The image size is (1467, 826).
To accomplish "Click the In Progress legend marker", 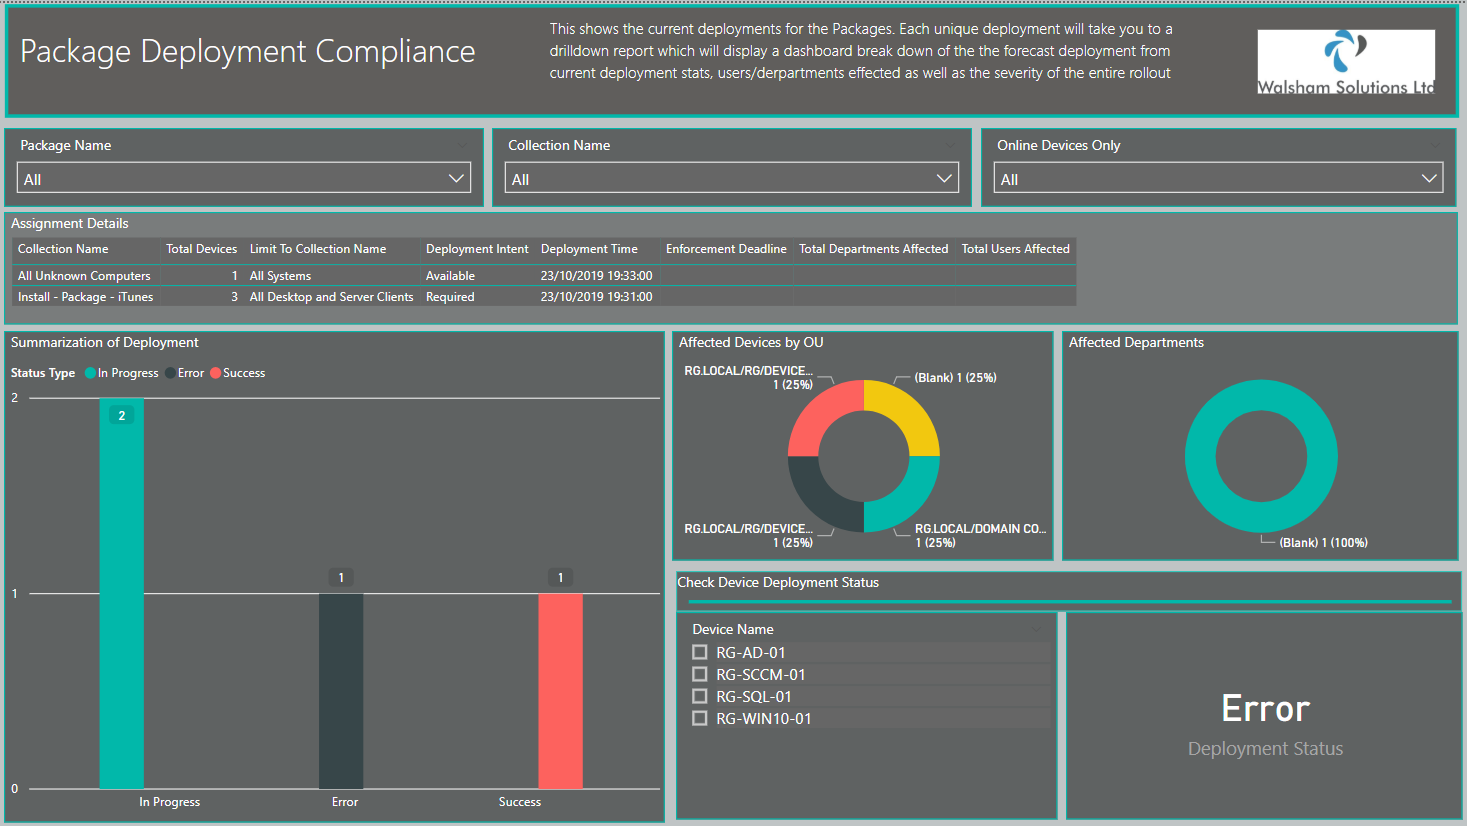I will coord(91,373).
